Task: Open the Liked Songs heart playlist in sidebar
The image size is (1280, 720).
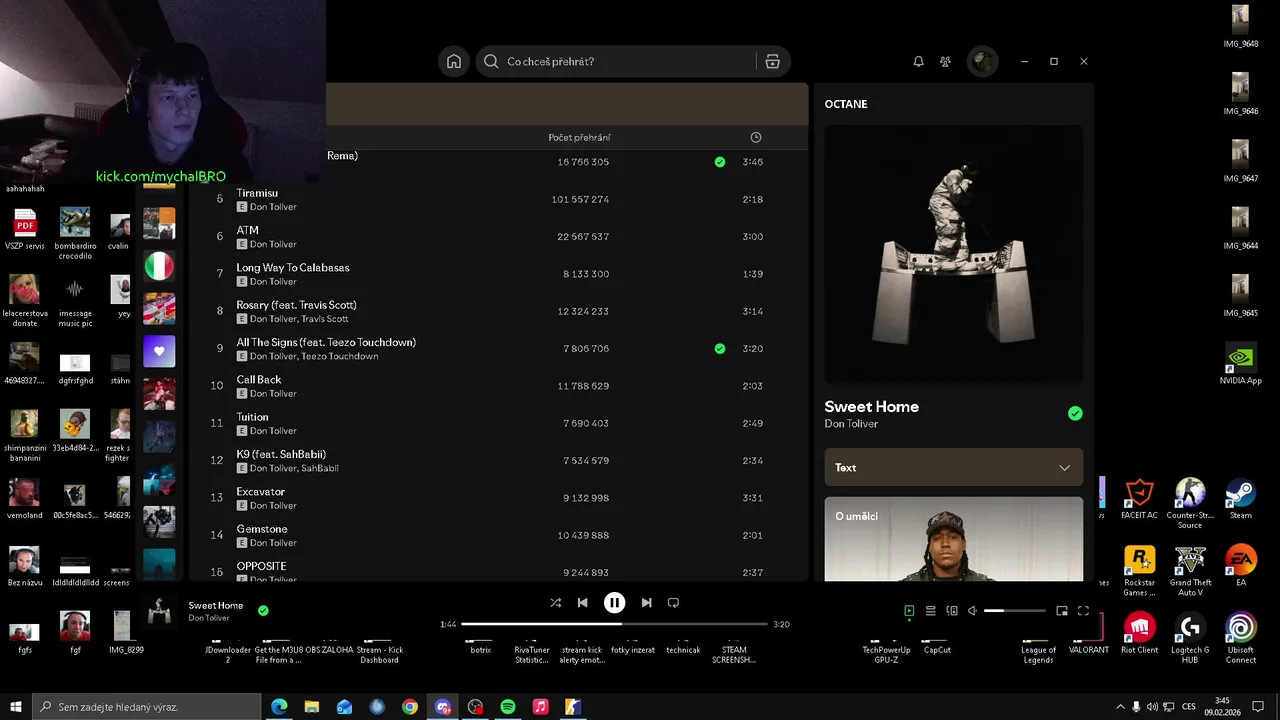Action: click(x=159, y=351)
